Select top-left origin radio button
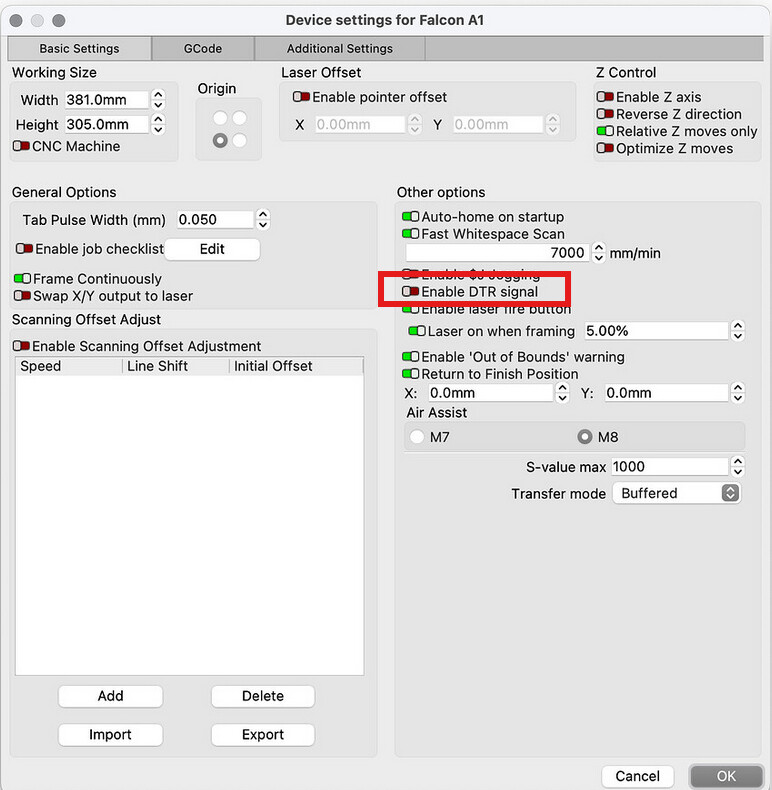This screenshot has height=790, width=772. tap(220, 118)
